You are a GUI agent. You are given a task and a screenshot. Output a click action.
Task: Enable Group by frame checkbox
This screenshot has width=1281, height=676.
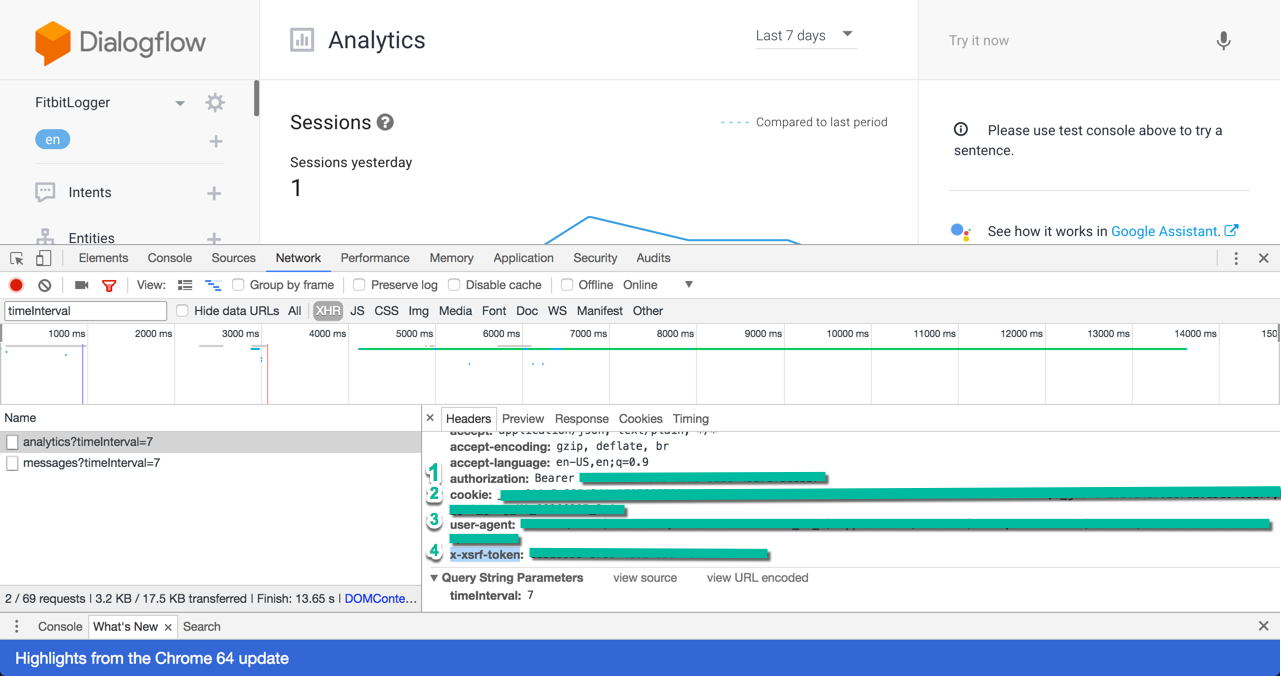point(238,285)
